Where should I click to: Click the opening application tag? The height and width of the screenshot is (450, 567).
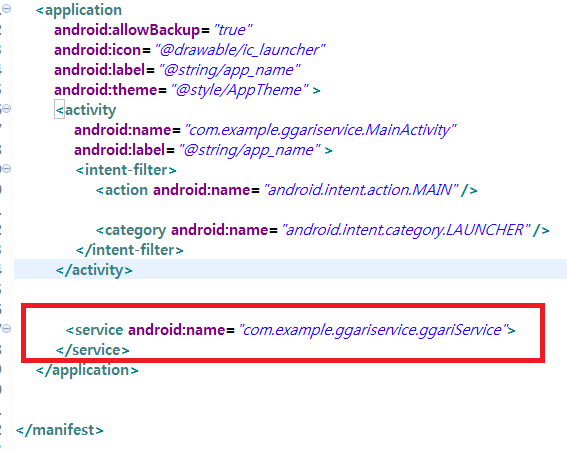click(79, 10)
